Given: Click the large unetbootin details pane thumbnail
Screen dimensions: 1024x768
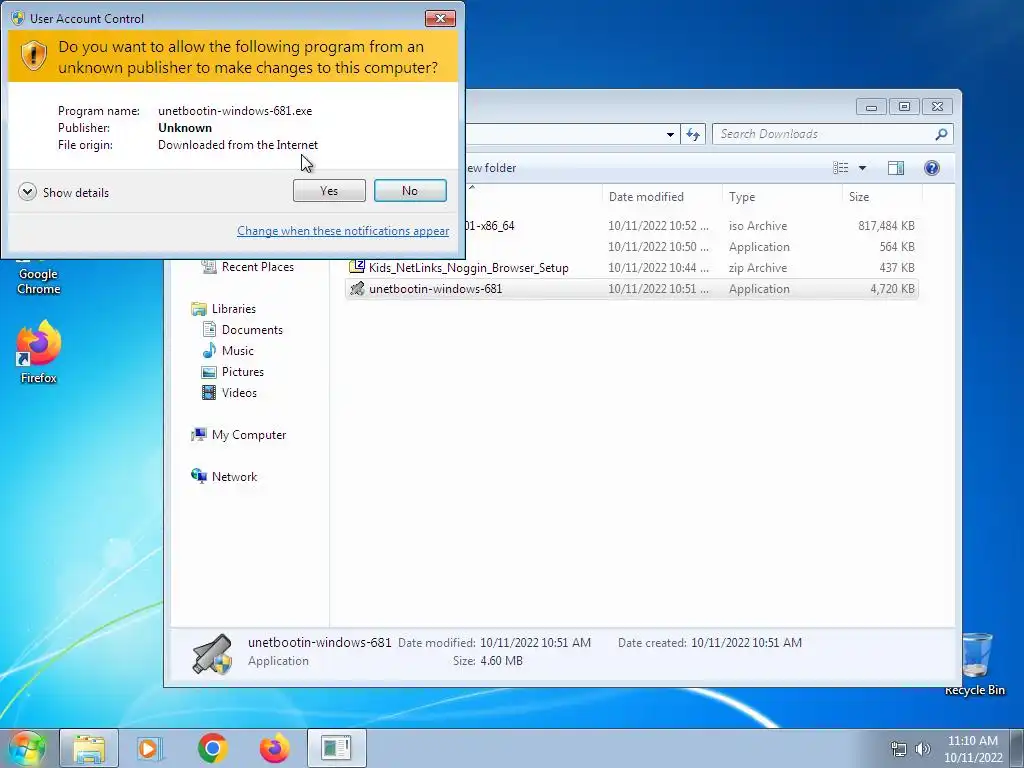Looking at the screenshot, I should (212, 653).
